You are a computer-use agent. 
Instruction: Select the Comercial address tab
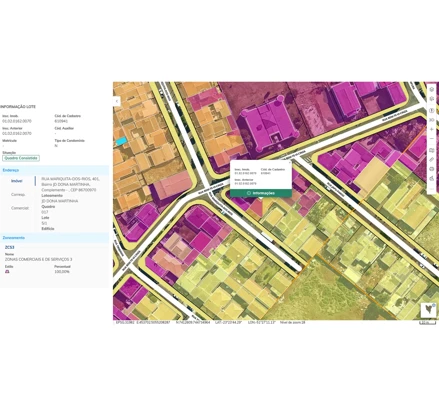pyautogui.click(x=20, y=208)
